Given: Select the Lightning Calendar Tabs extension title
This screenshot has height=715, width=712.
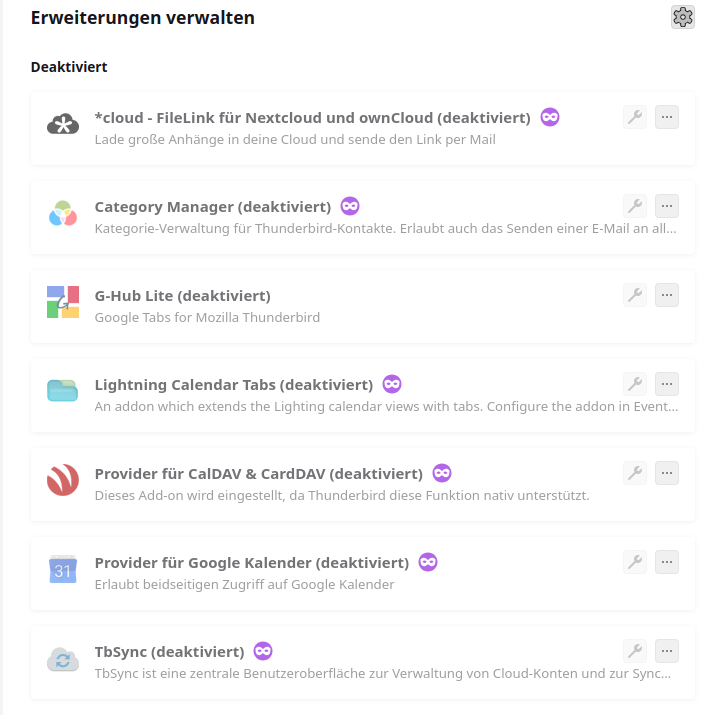Looking at the screenshot, I should pos(234,385).
